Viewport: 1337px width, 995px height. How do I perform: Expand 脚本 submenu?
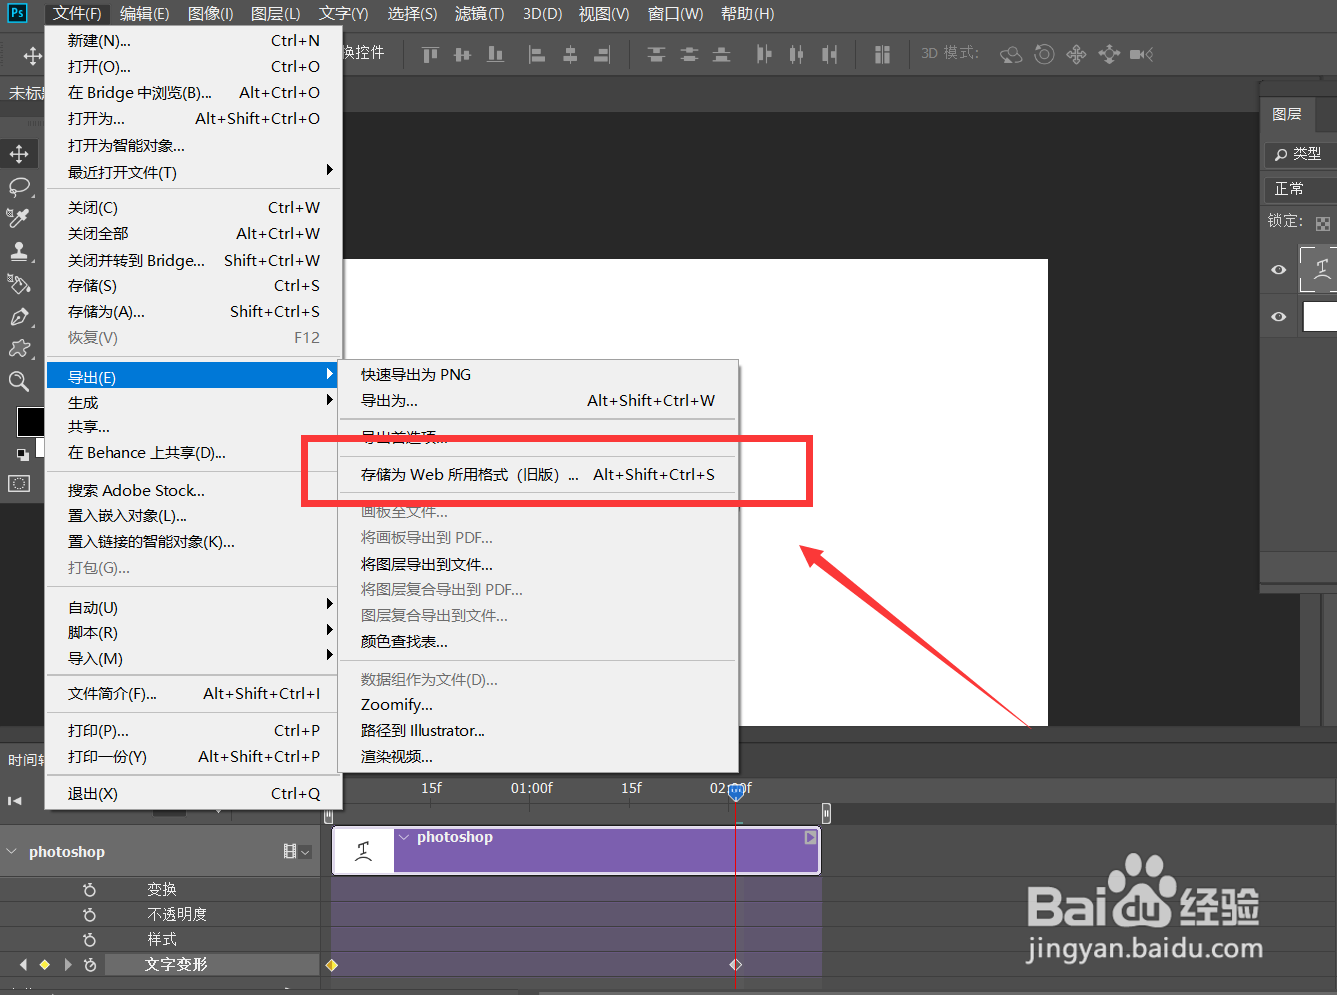(x=329, y=630)
